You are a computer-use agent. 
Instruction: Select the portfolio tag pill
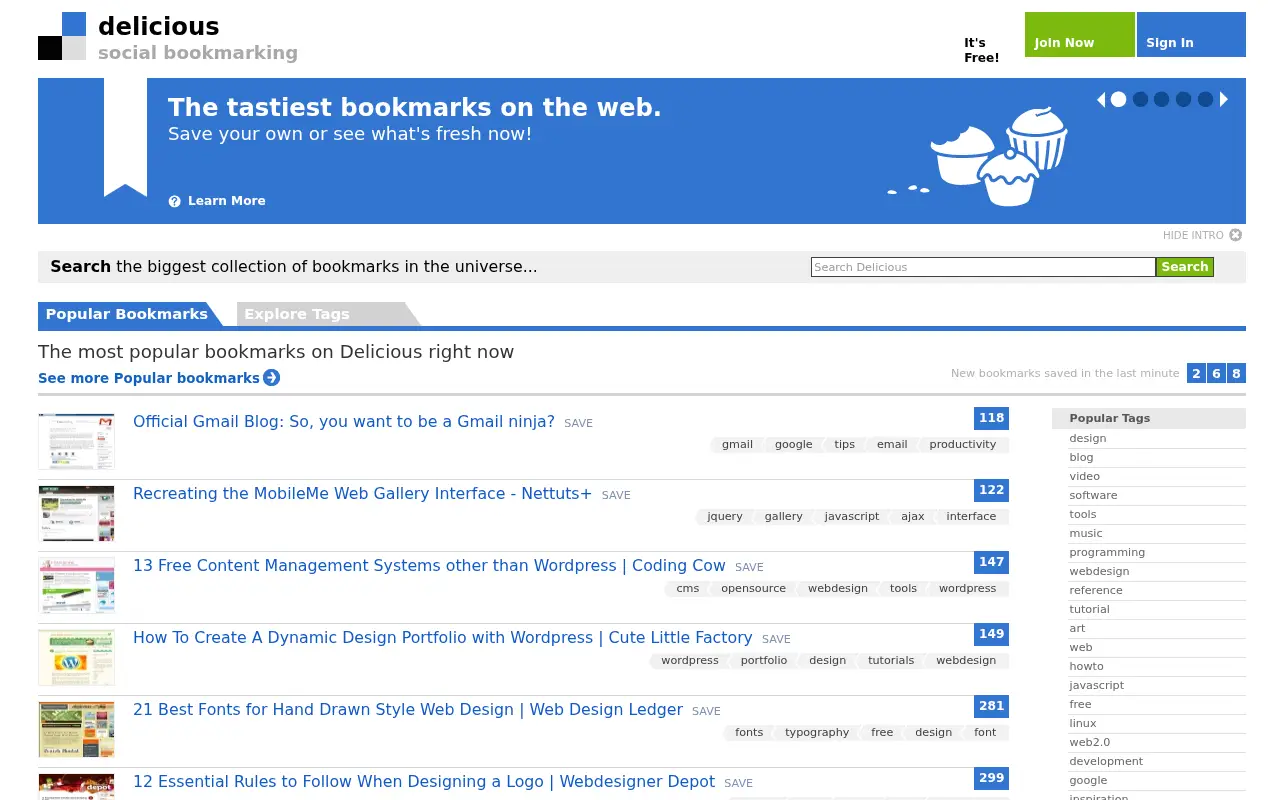click(764, 661)
